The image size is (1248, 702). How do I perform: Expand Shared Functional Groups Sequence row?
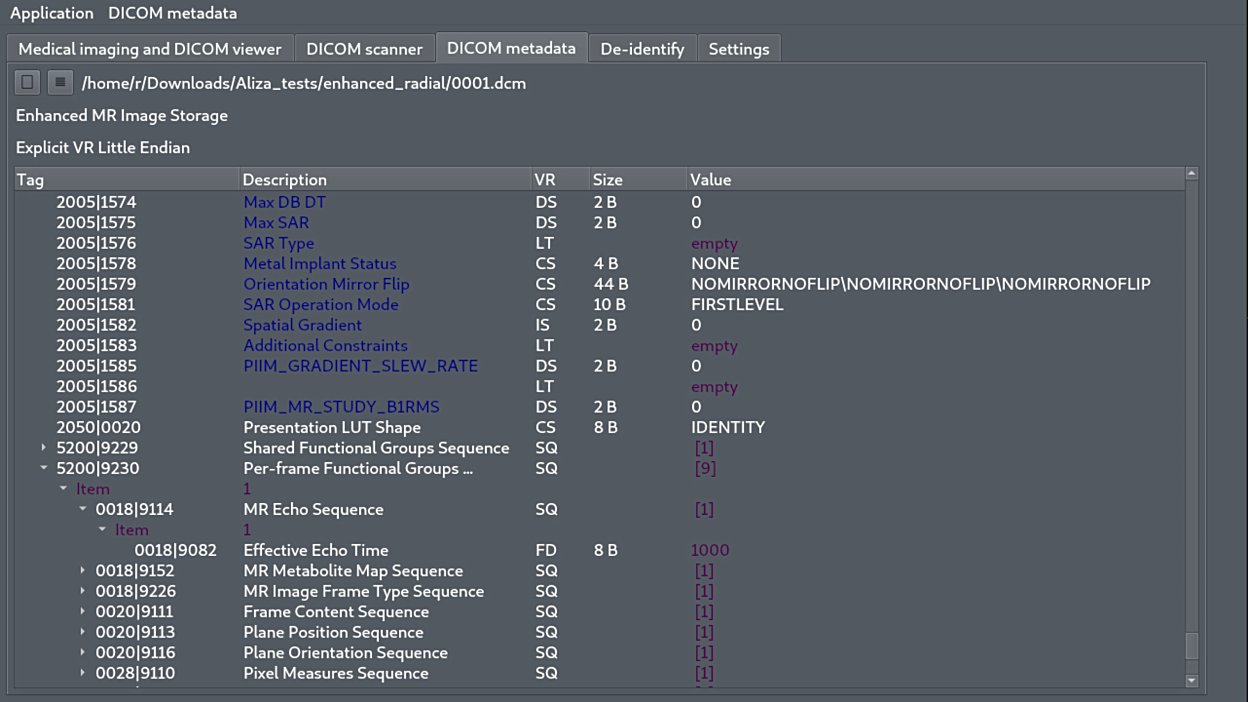click(x=44, y=448)
